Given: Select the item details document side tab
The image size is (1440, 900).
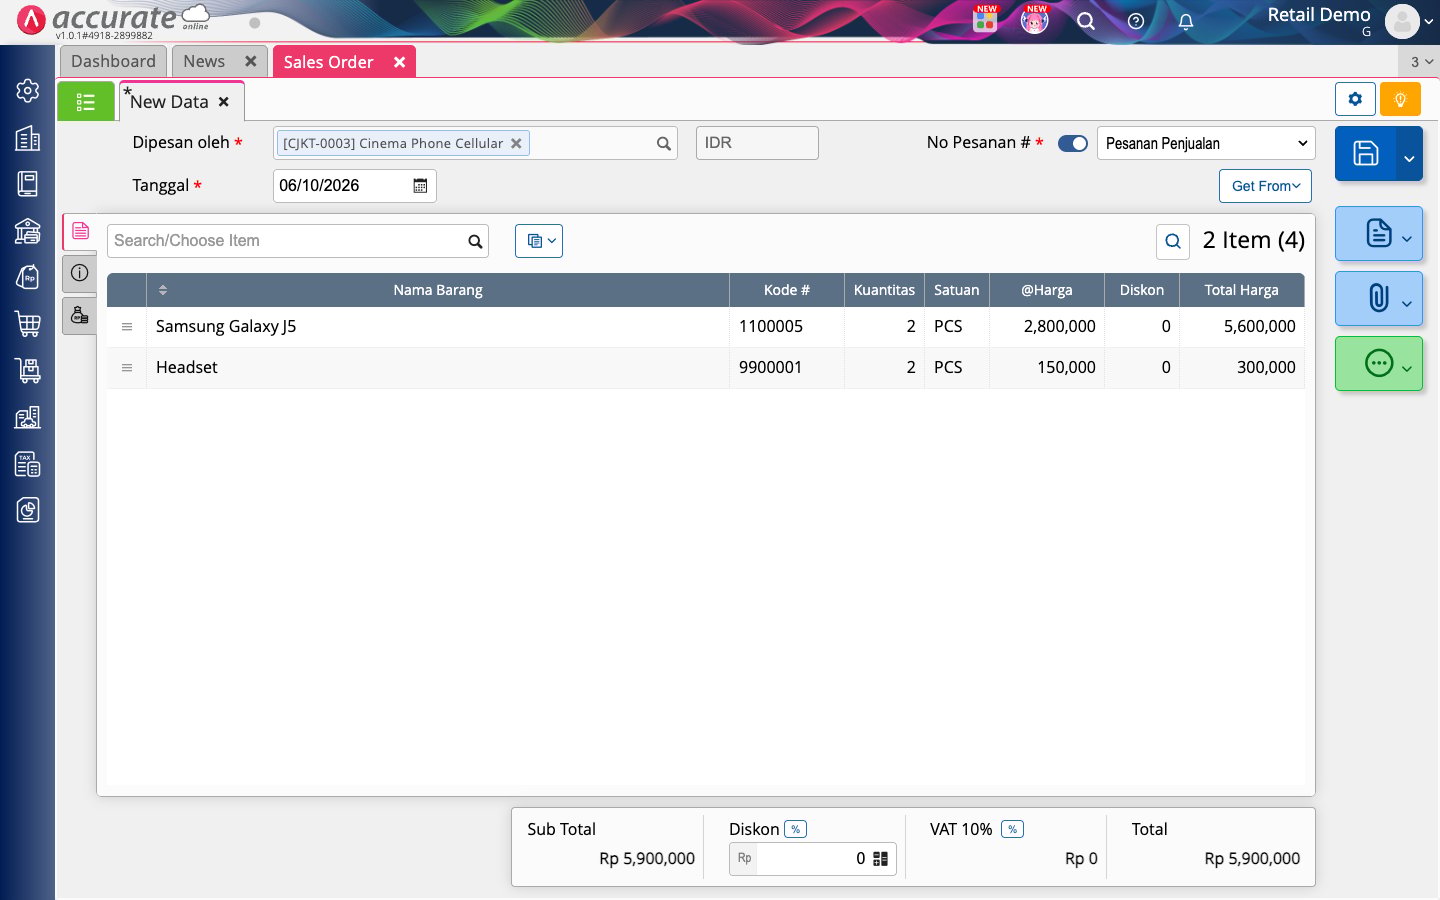Looking at the screenshot, I should (80, 231).
